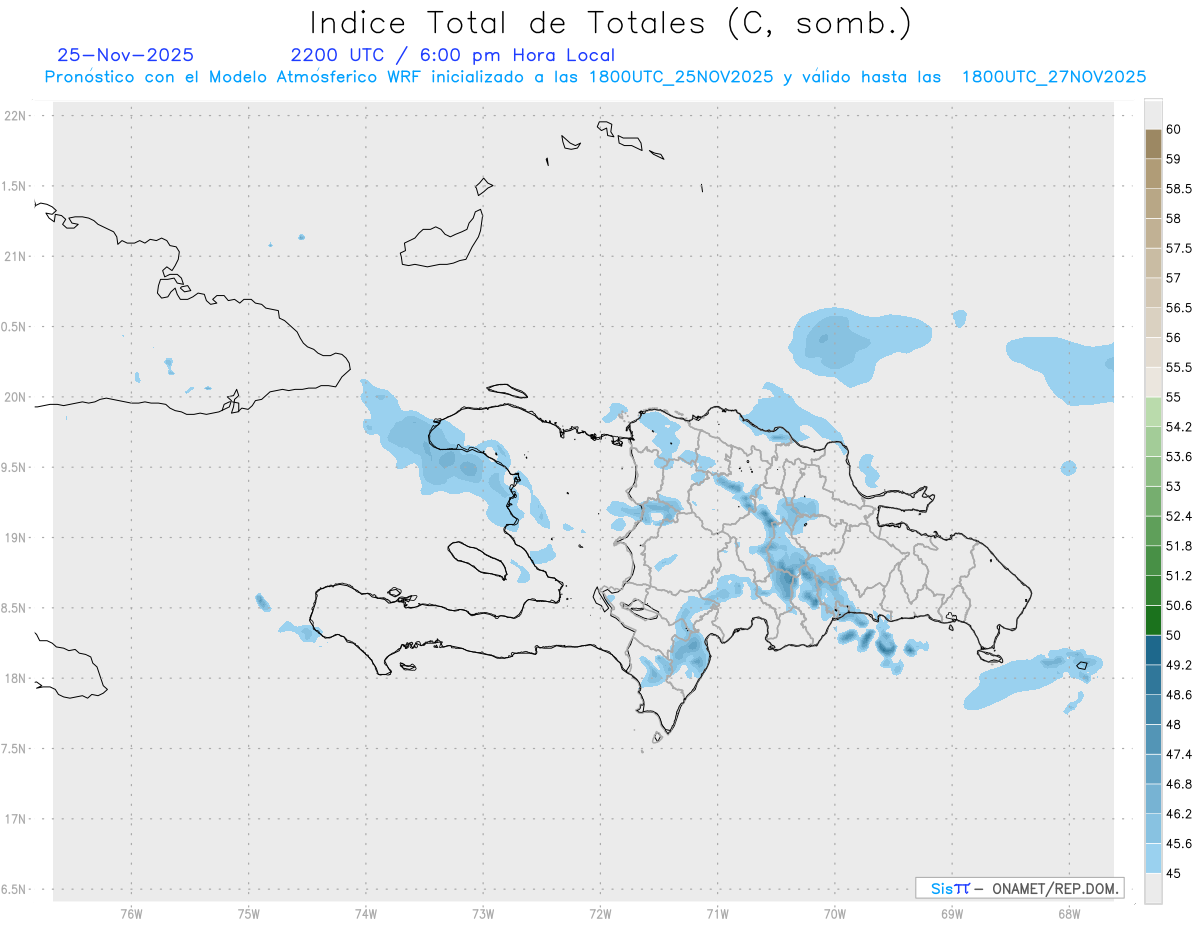Click the legend value "60"
The image size is (1200, 927).
tap(1173, 129)
